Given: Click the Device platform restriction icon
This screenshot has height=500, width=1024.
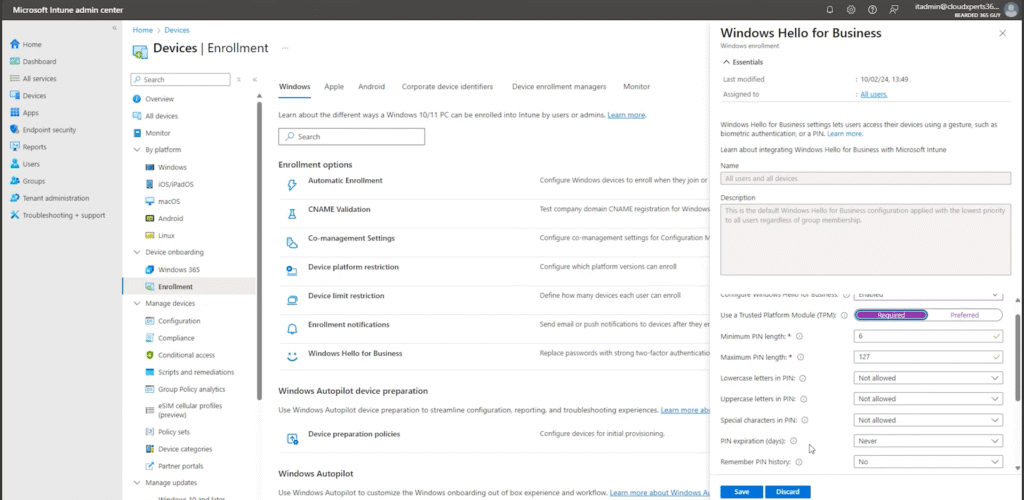Looking at the screenshot, I should click(x=293, y=271).
